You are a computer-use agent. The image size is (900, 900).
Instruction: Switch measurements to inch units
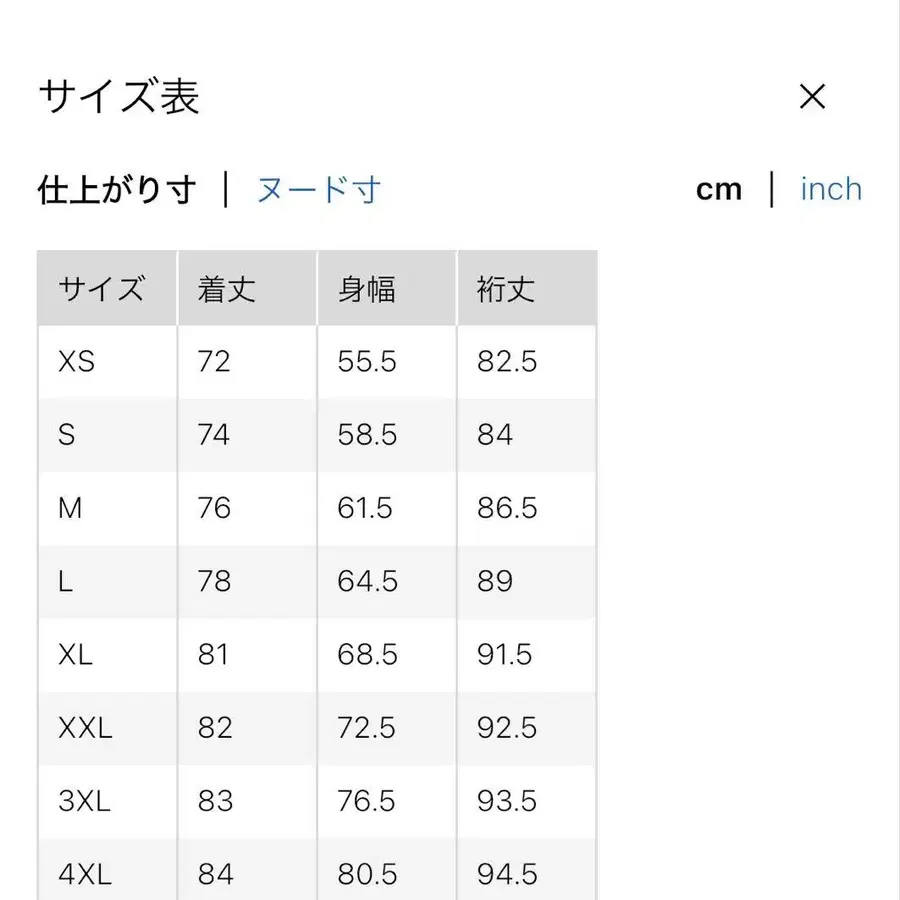(831, 189)
